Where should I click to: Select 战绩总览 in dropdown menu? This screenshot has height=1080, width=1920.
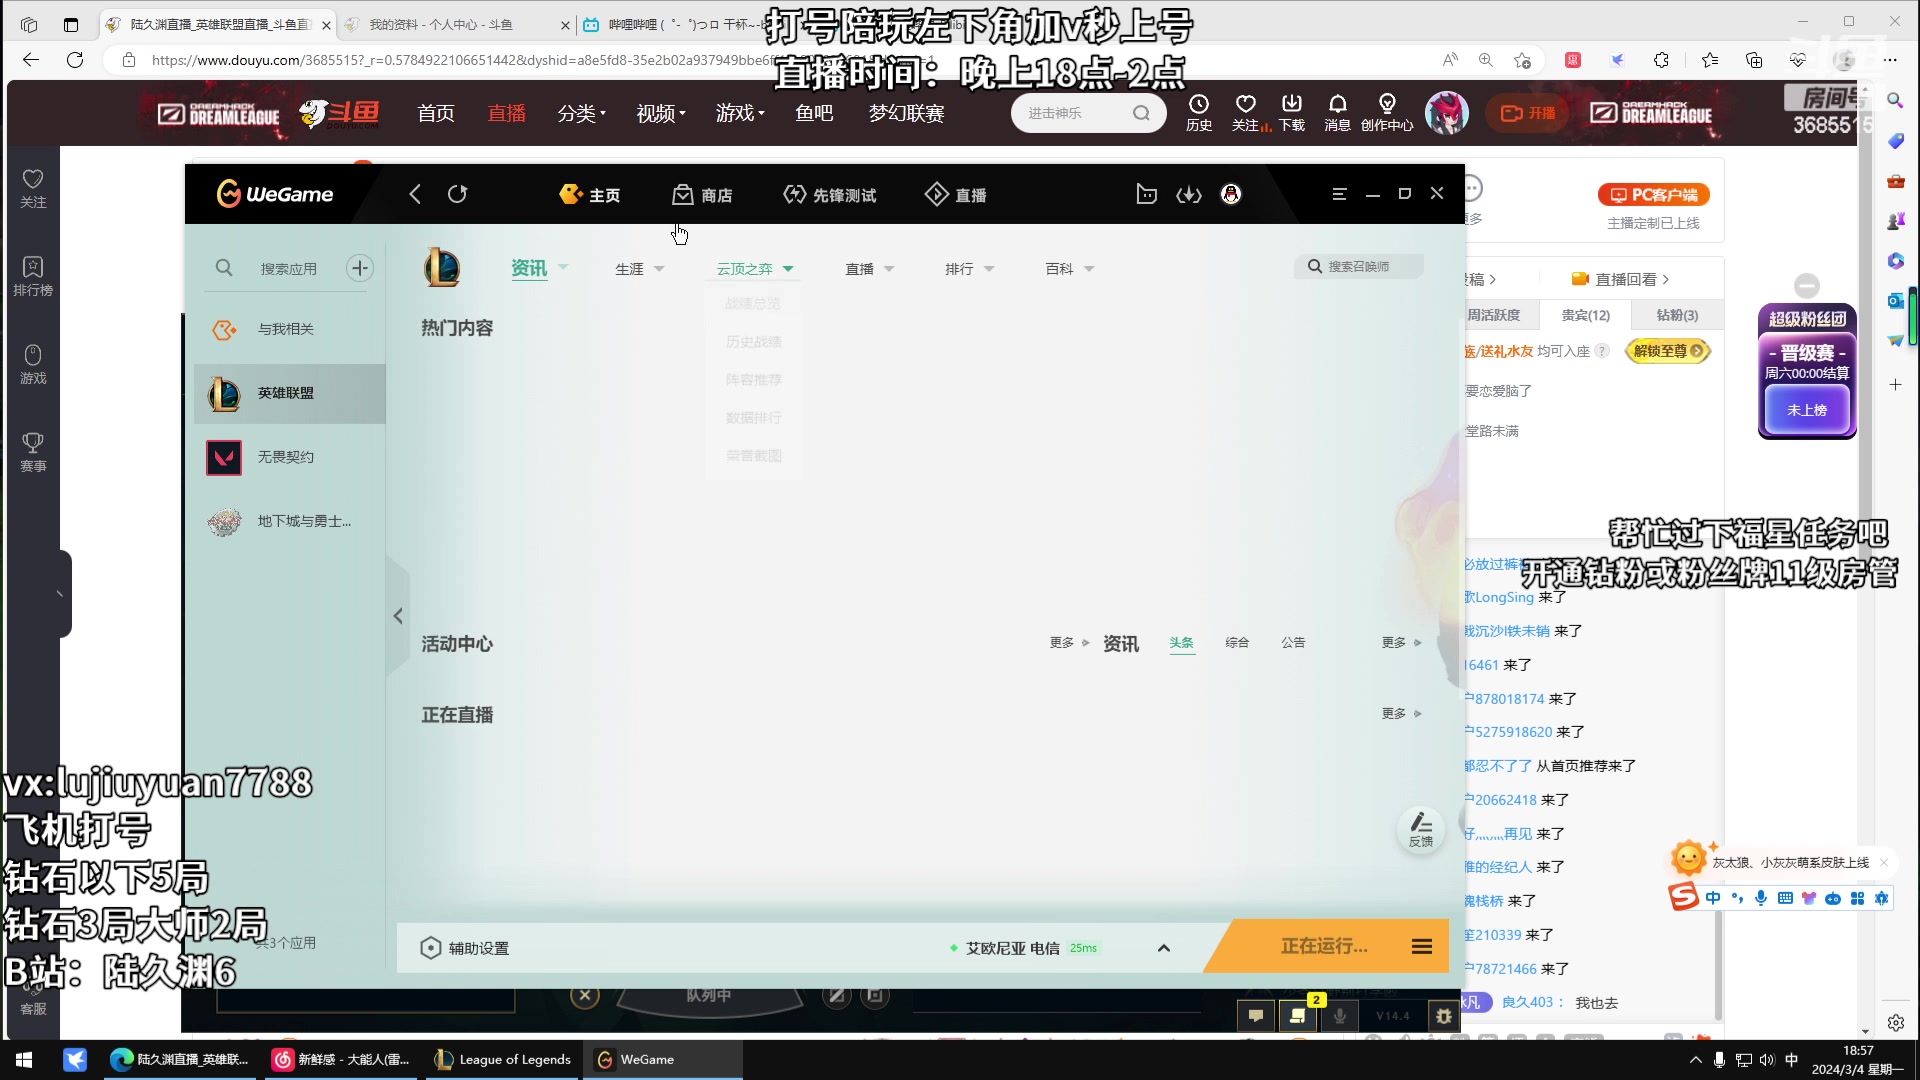(x=753, y=303)
